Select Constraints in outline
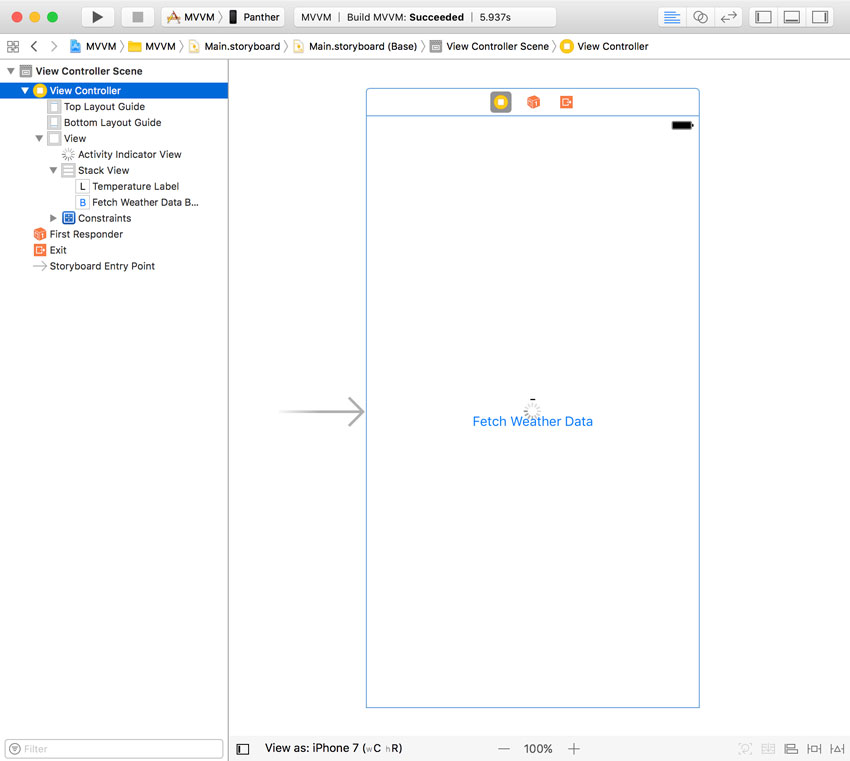Viewport: 850px width, 761px height. click(x=104, y=218)
